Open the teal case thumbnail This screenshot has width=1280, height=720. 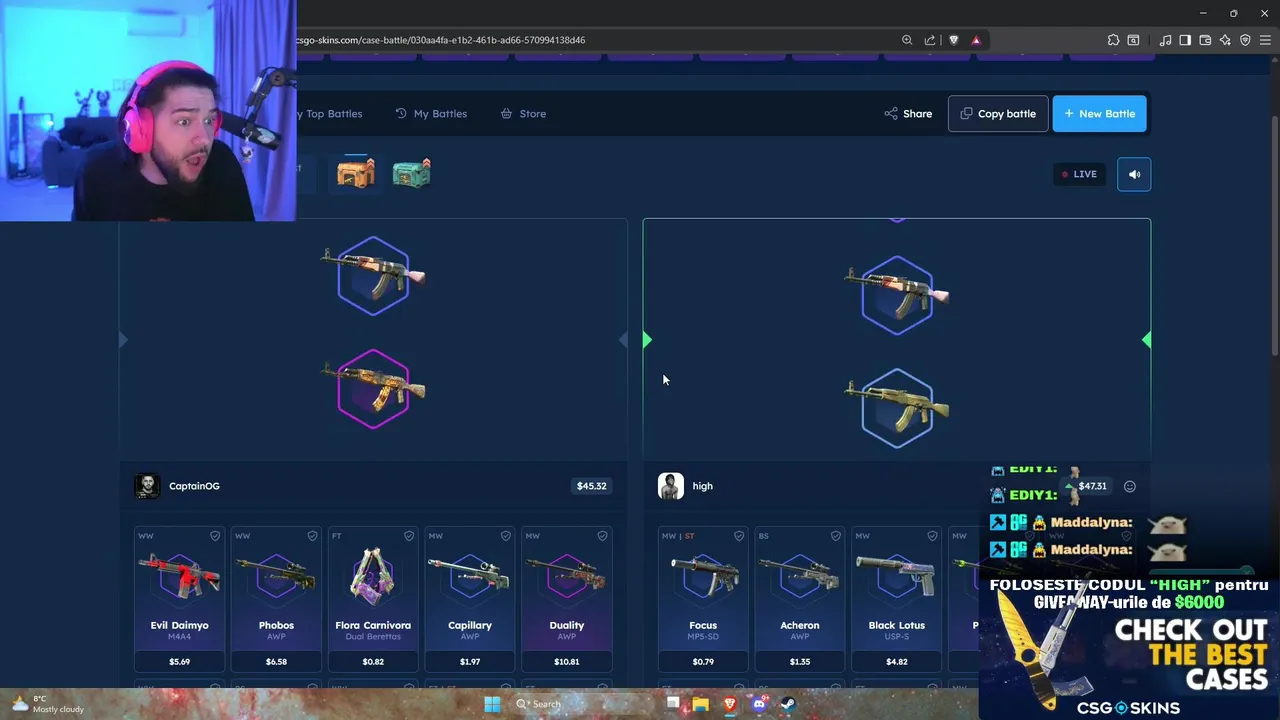(x=411, y=173)
